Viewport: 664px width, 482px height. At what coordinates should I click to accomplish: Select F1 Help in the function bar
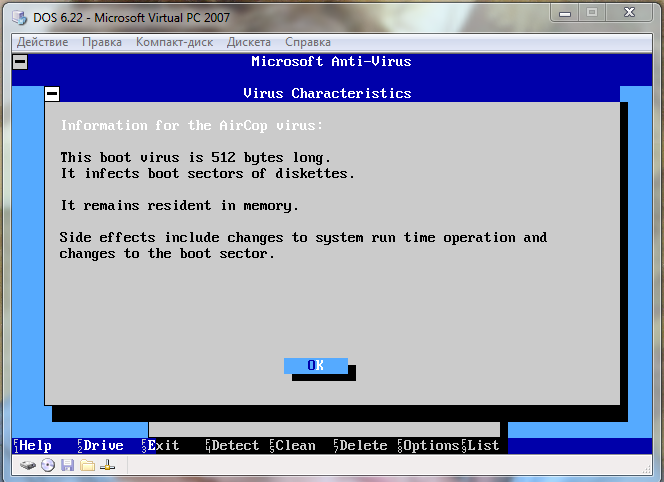[33, 446]
